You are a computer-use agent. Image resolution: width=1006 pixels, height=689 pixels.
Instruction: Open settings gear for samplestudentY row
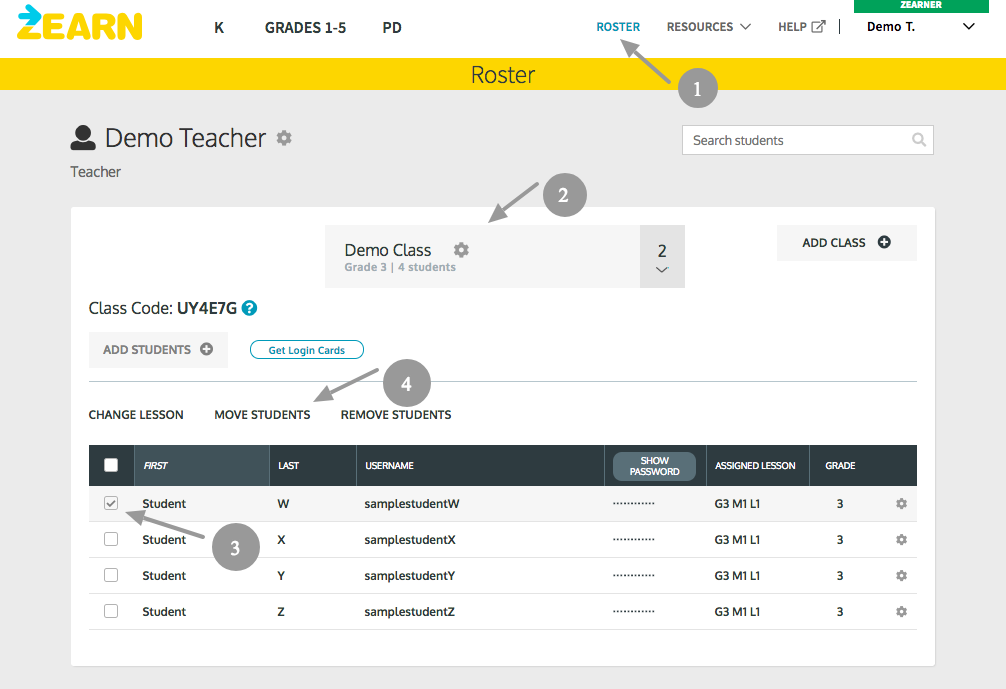click(x=901, y=575)
